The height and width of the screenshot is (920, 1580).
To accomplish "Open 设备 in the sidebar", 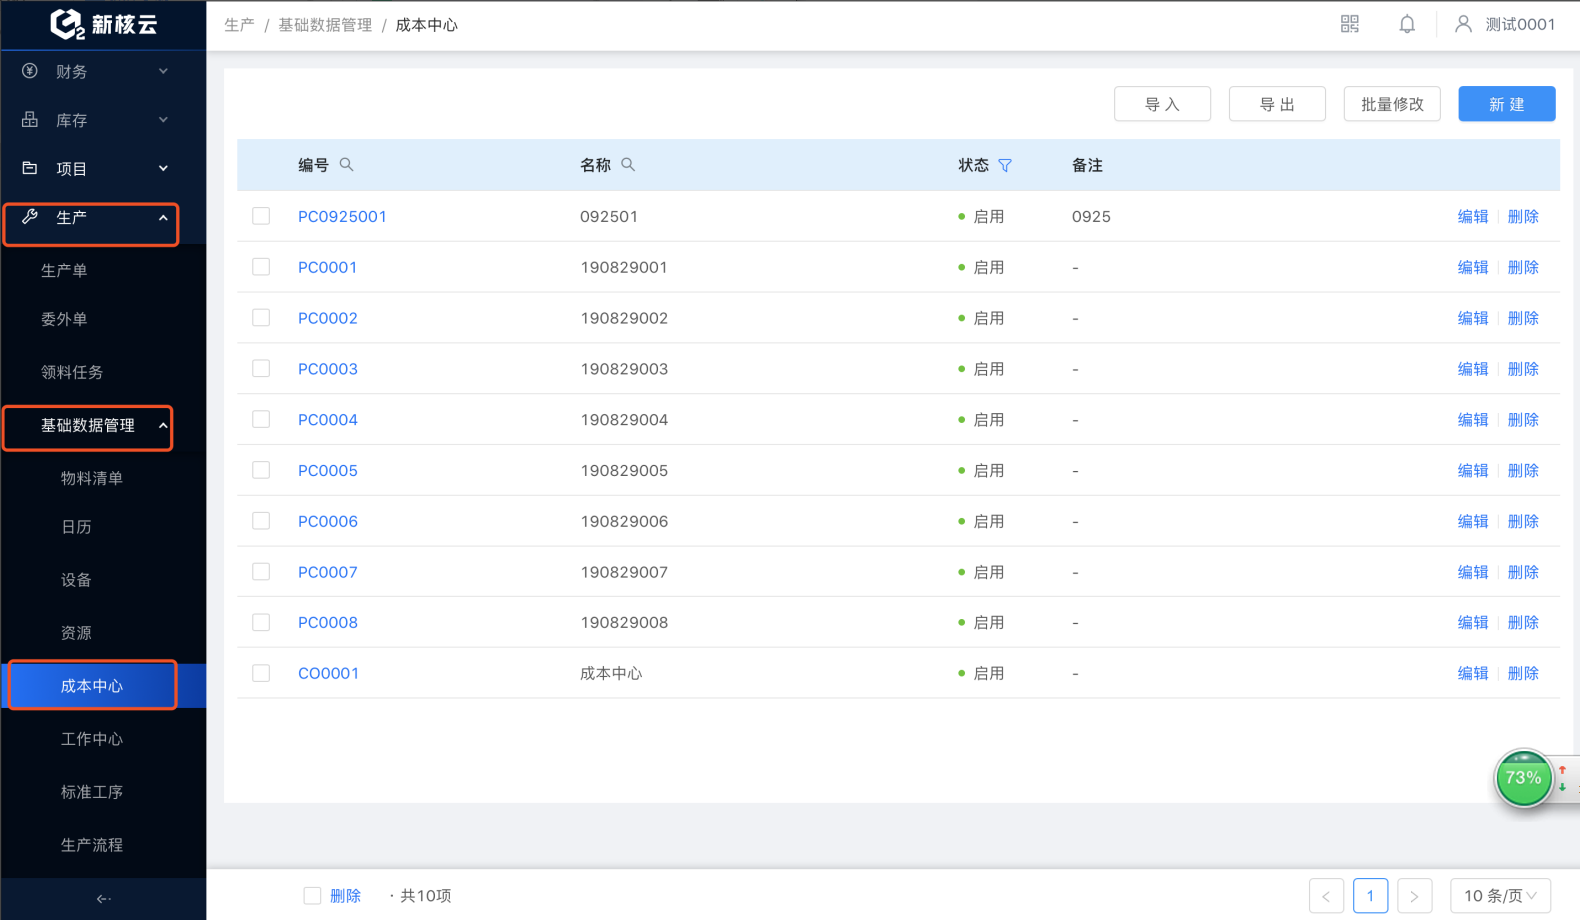I will point(76,580).
